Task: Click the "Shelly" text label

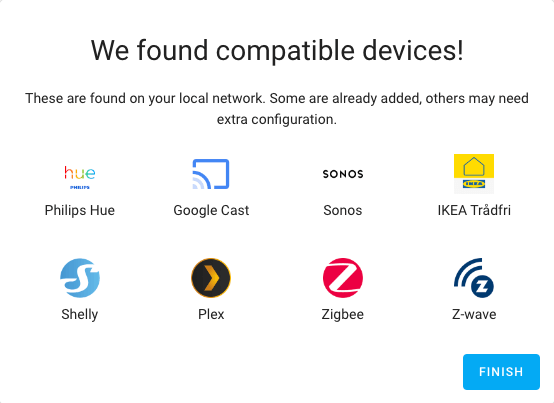Action: click(79, 314)
